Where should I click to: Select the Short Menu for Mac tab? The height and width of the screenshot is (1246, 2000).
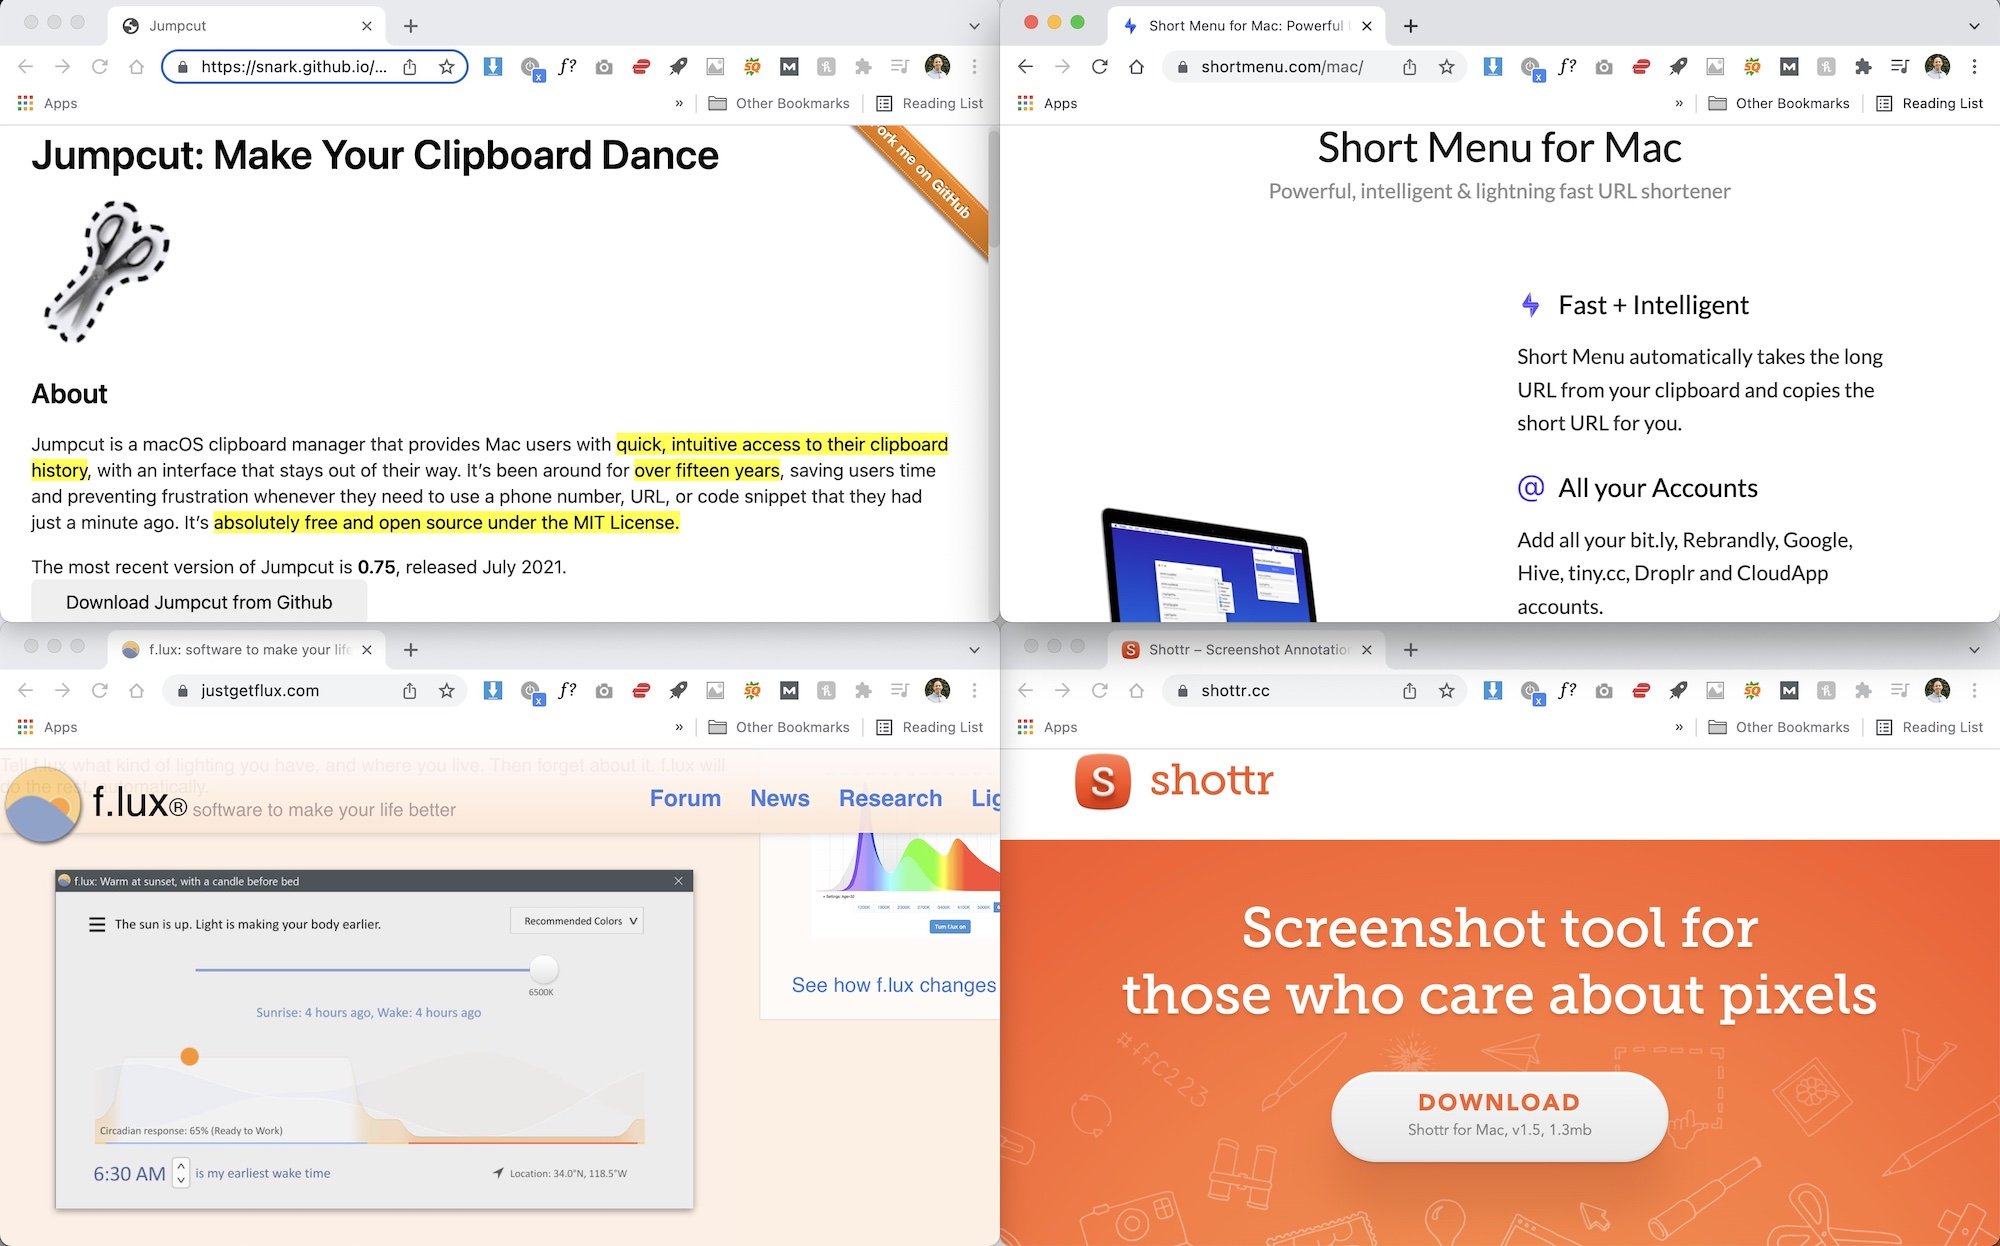tap(1245, 26)
